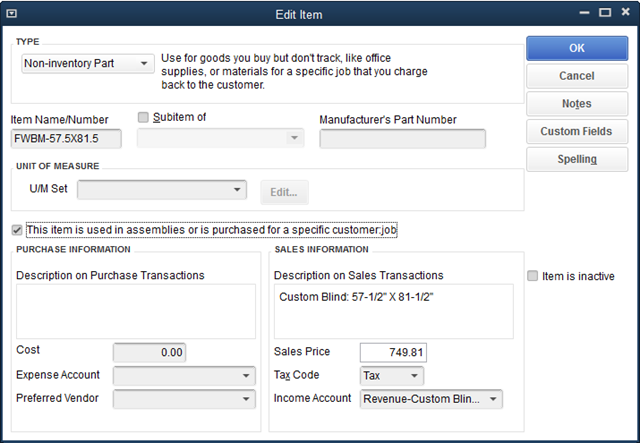The width and height of the screenshot is (640, 443).
Task: Click the OK button
Action: point(577,47)
